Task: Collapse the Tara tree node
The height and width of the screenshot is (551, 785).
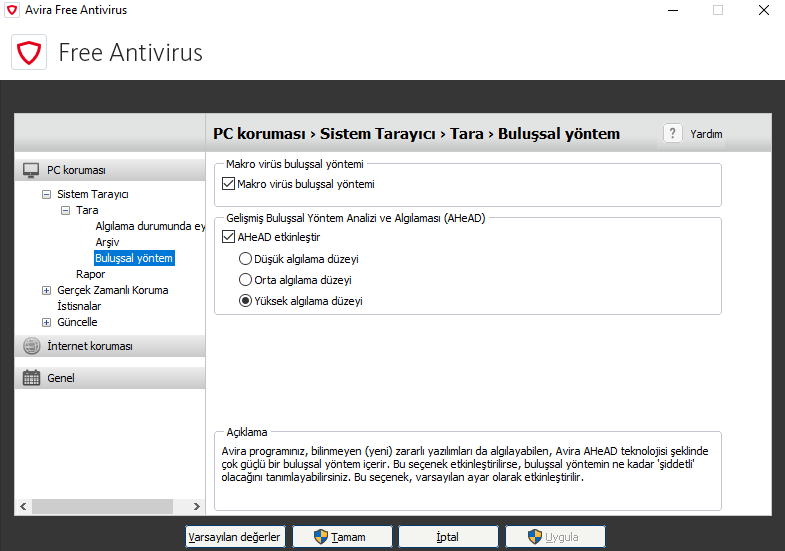Action: [x=66, y=210]
